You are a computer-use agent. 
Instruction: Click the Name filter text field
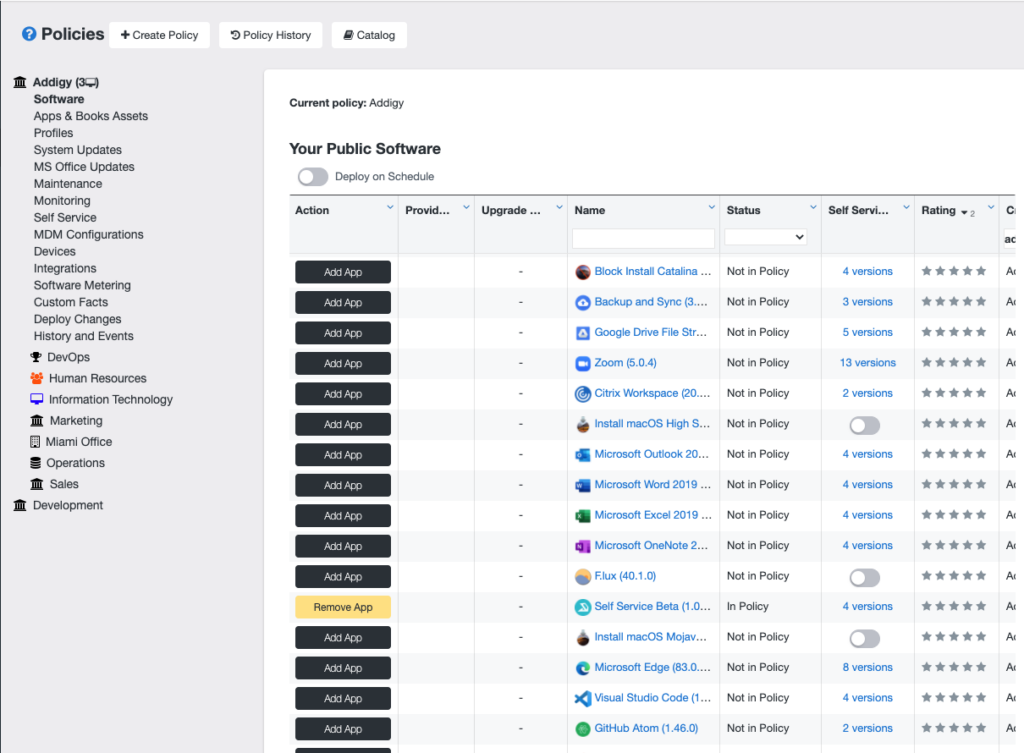click(x=643, y=238)
